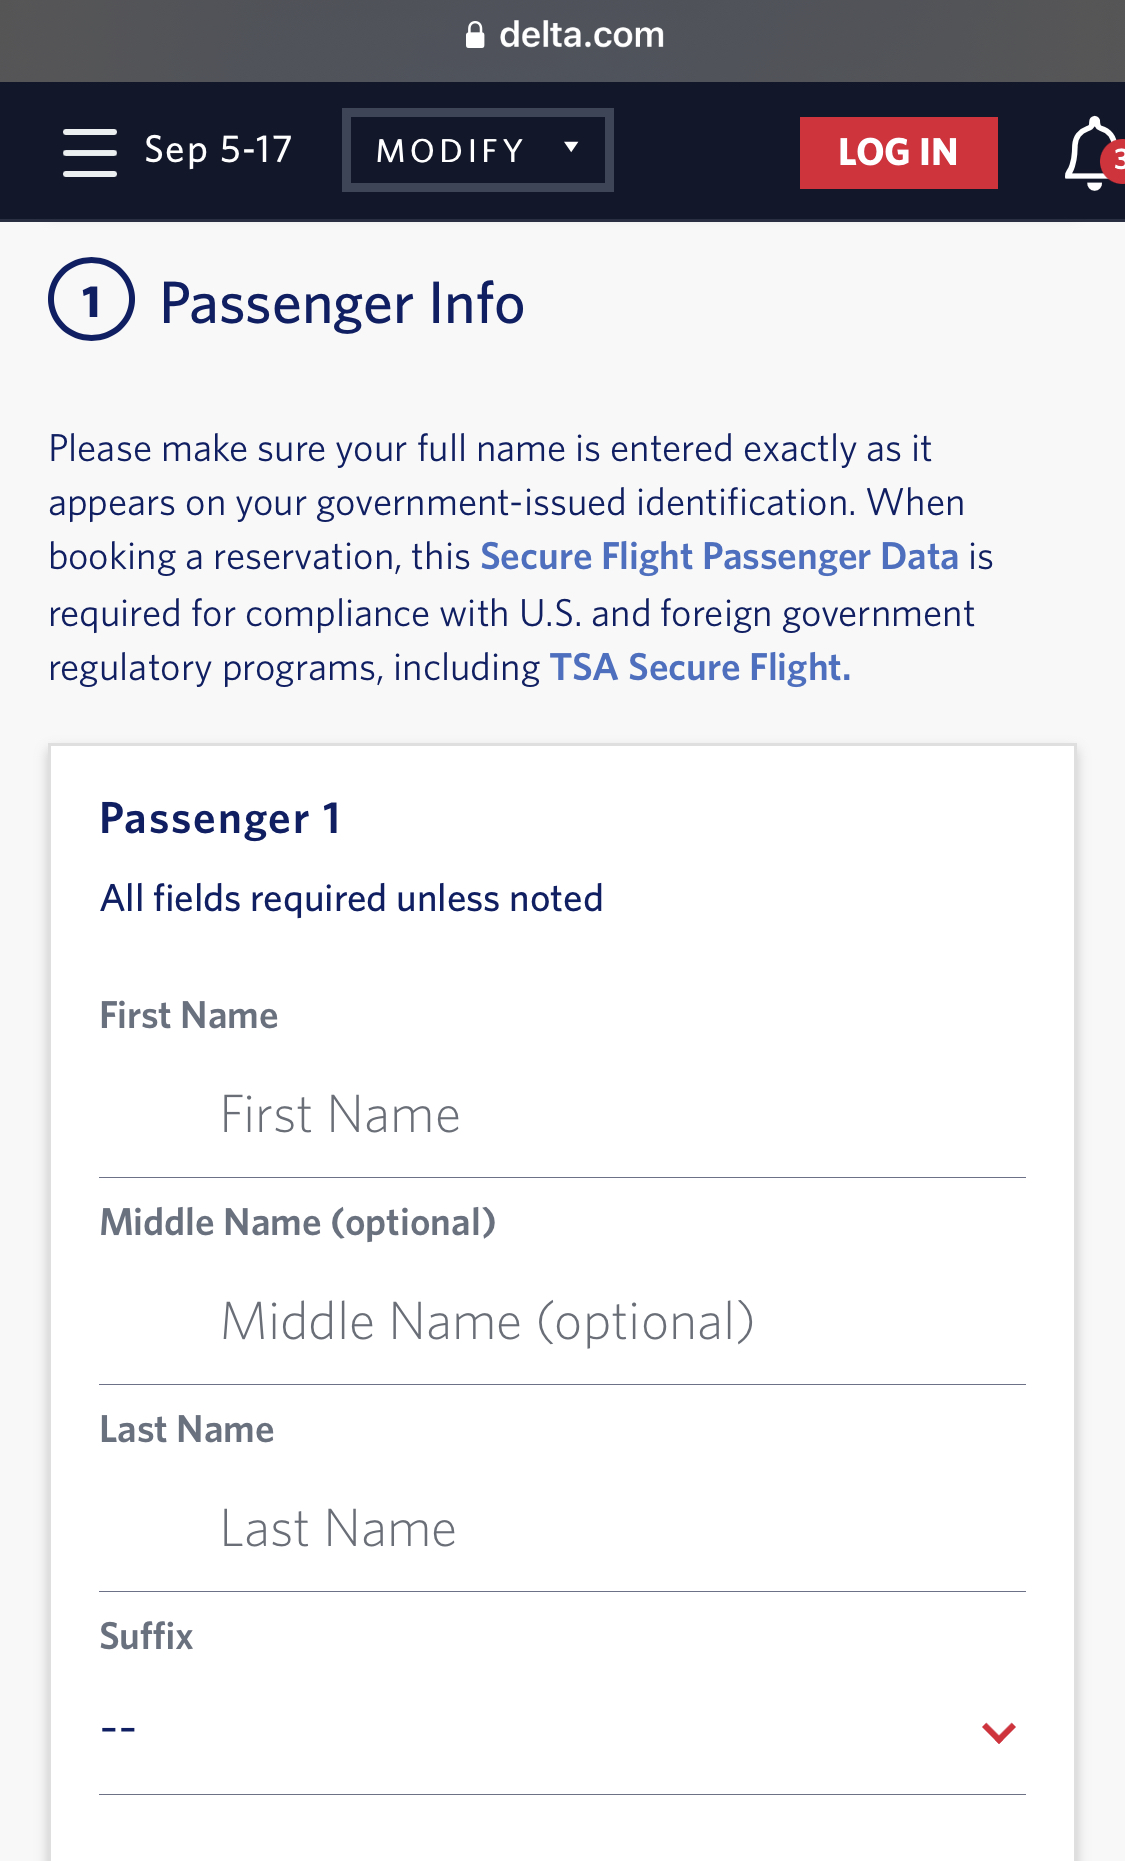The height and width of the screenshot is (1861, 1125).
Task: Click the "All fields required unless noted" text
Action: tap(351, 899)
